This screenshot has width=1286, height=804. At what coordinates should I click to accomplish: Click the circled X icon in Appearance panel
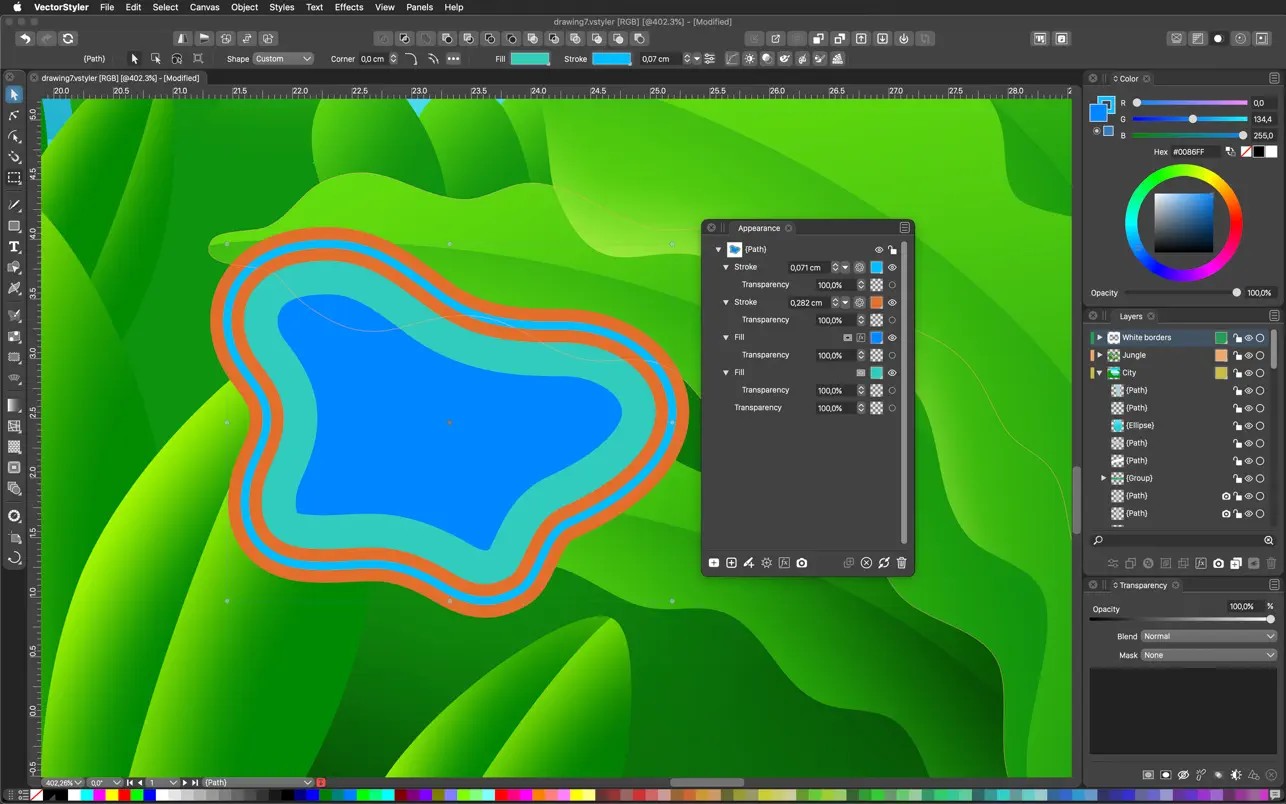(866, 563)
